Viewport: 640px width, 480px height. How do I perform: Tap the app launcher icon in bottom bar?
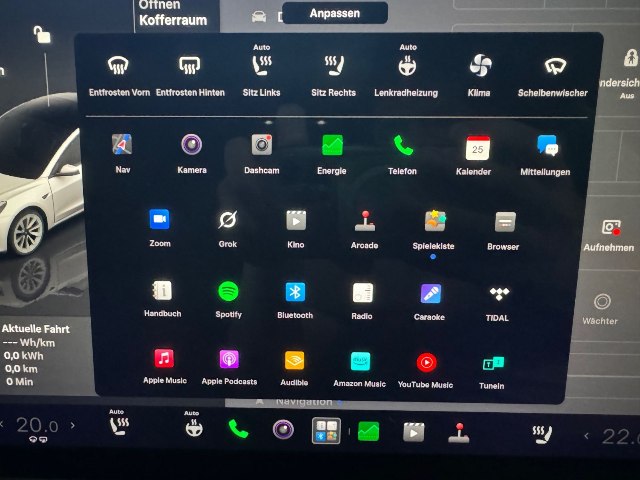[326, 430]
